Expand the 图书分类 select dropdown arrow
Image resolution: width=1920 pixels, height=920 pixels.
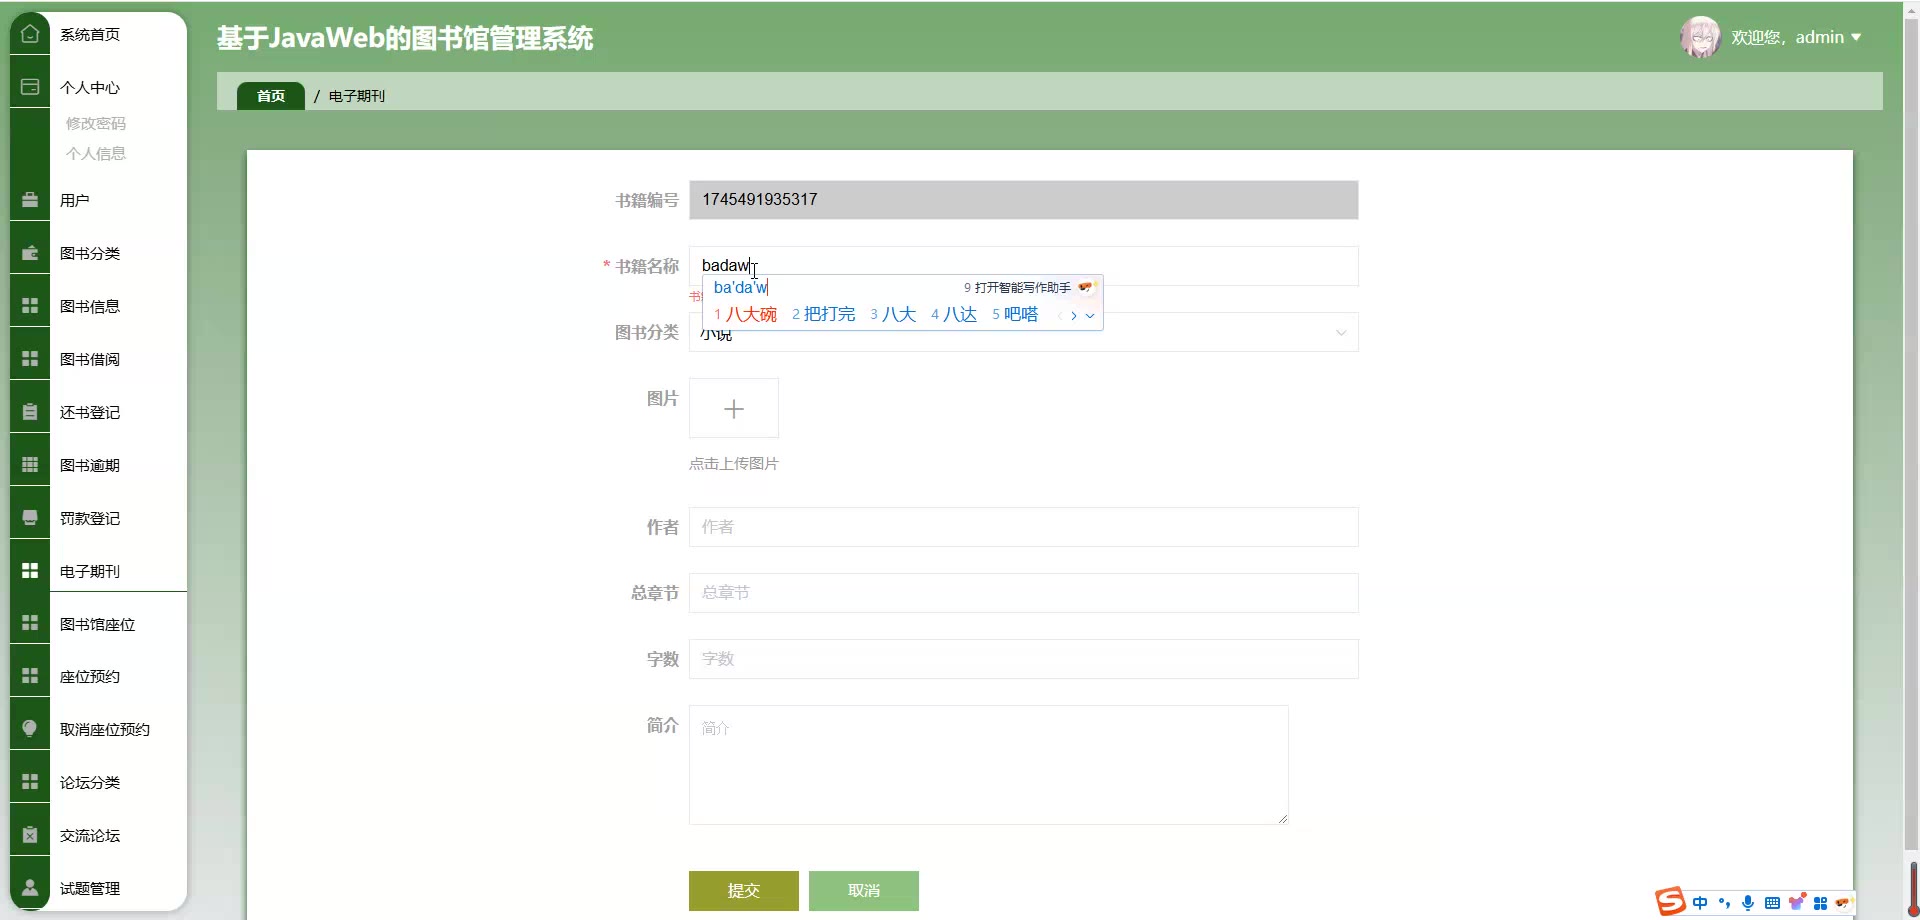tap(1341, 333)
